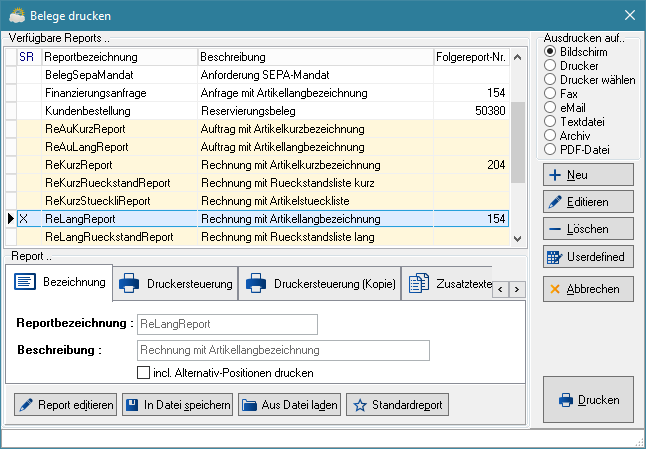Screen dimensions: 646x449
Task: Click the orange X icon on Abbrechen
Action: tap(555, 289)
